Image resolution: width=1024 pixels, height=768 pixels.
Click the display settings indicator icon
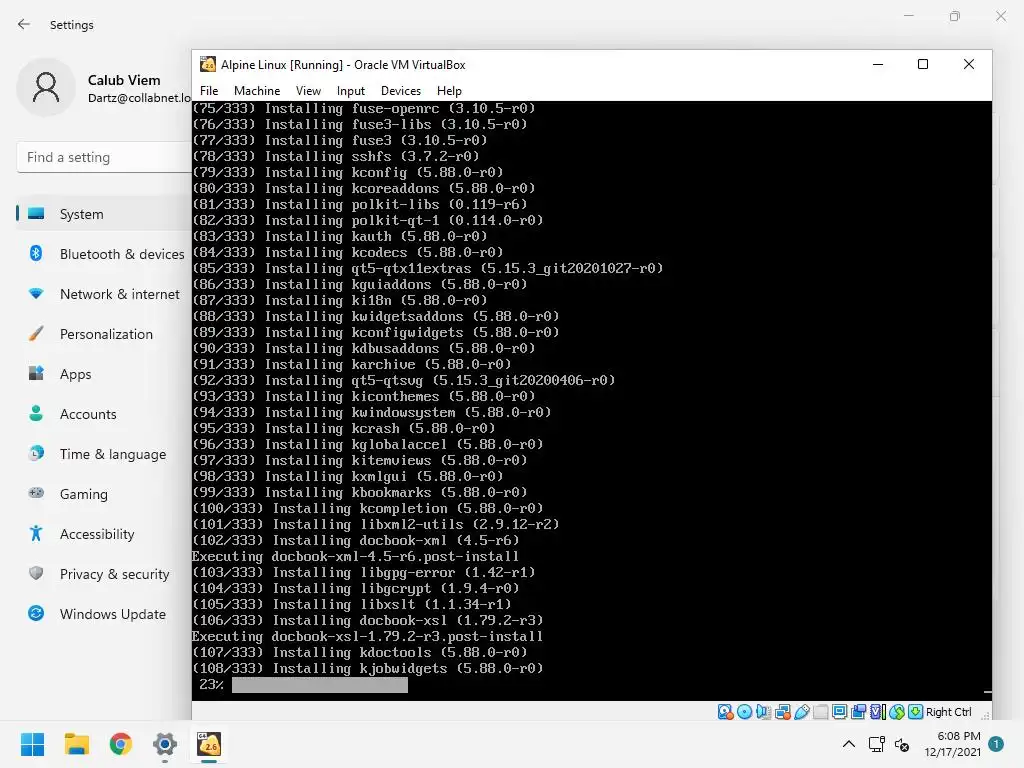click(x=840, y=712)
